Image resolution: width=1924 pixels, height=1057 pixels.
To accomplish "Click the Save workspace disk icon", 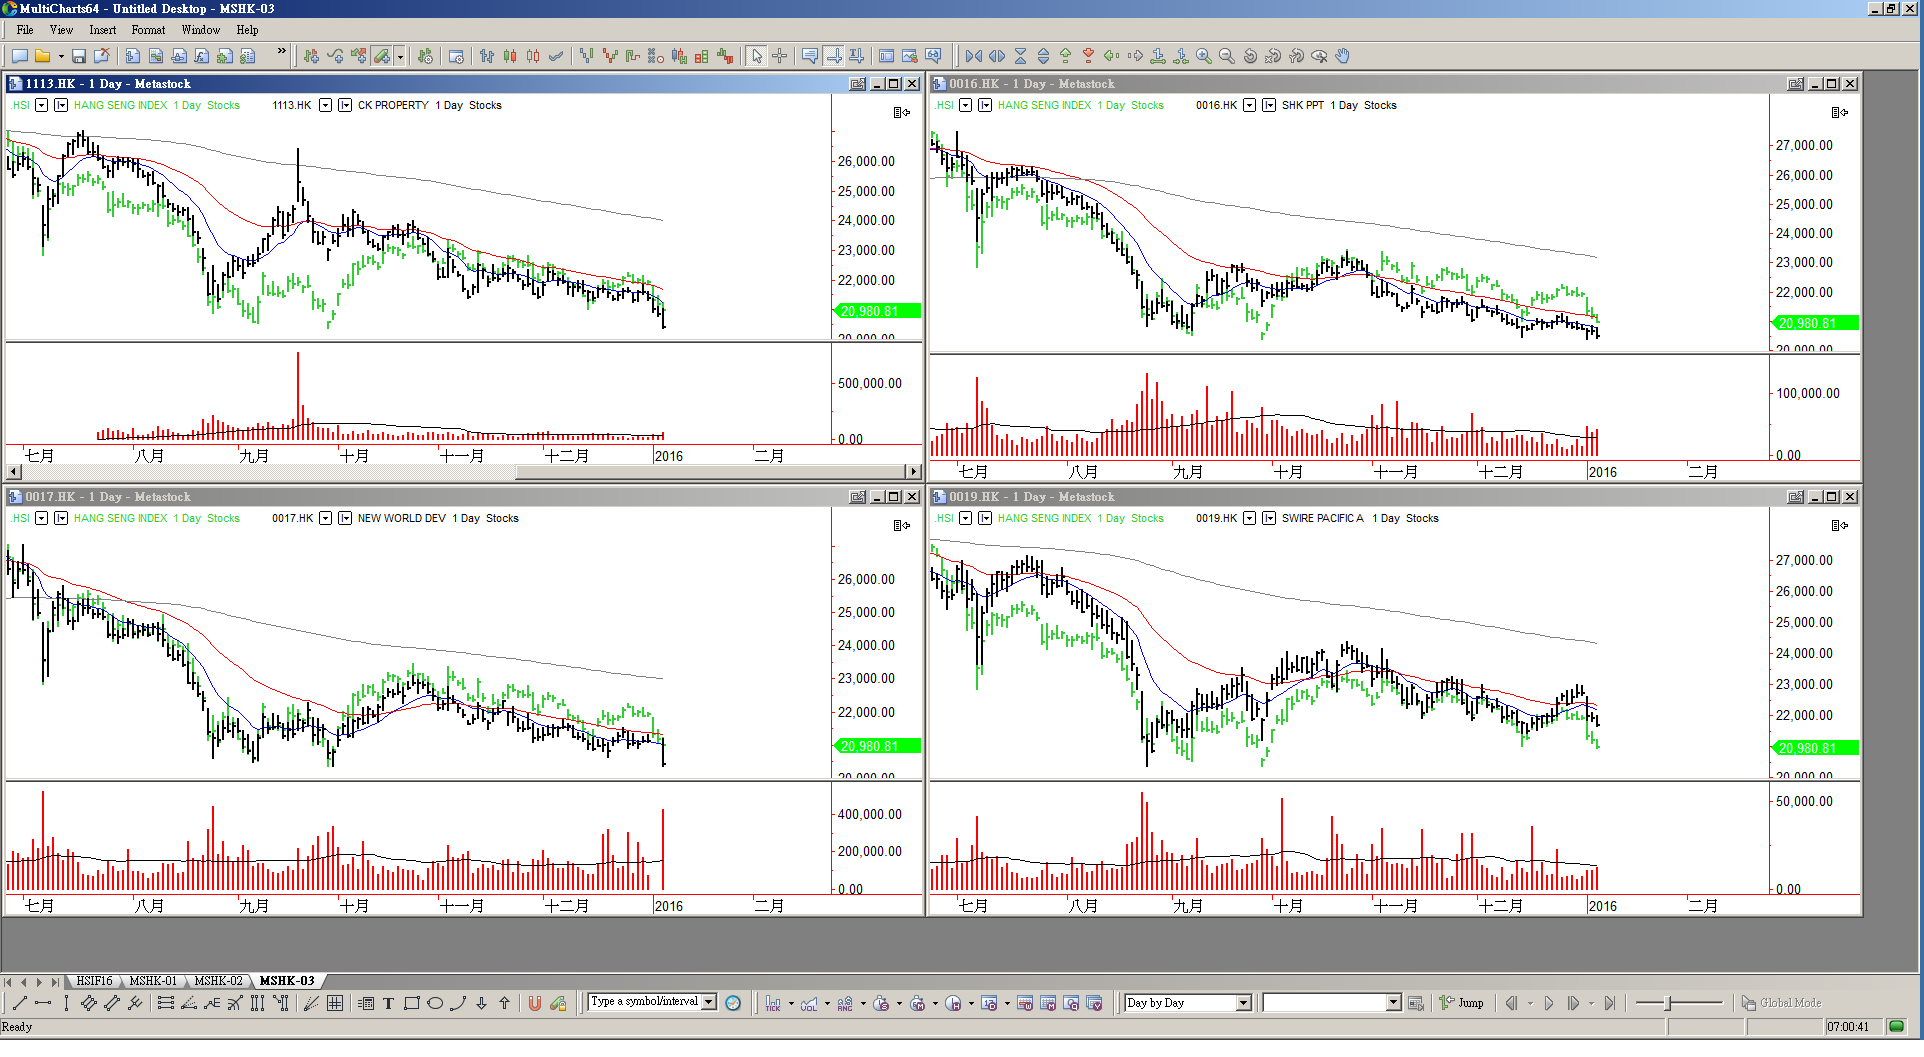I will pos(78,57).
